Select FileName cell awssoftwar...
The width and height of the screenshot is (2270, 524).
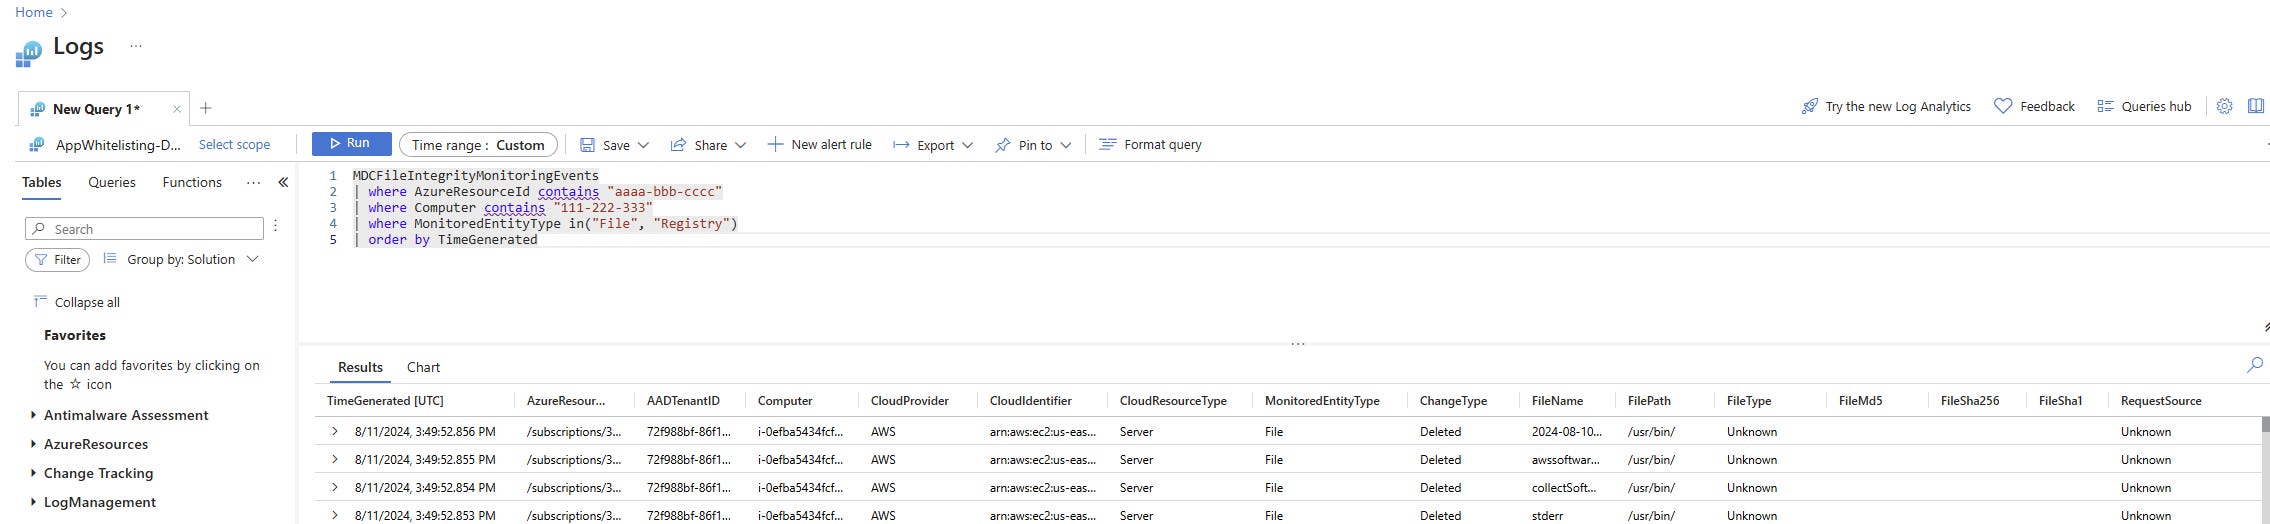point(1565,460)
